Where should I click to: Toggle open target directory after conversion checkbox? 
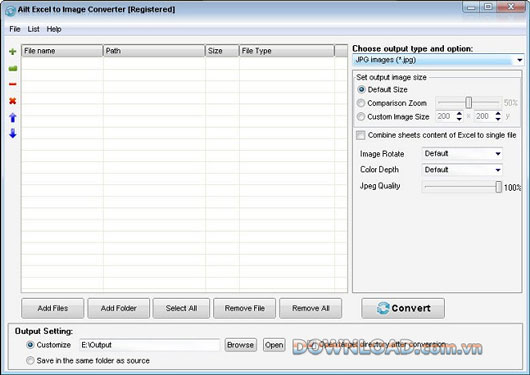pos(312,345)
